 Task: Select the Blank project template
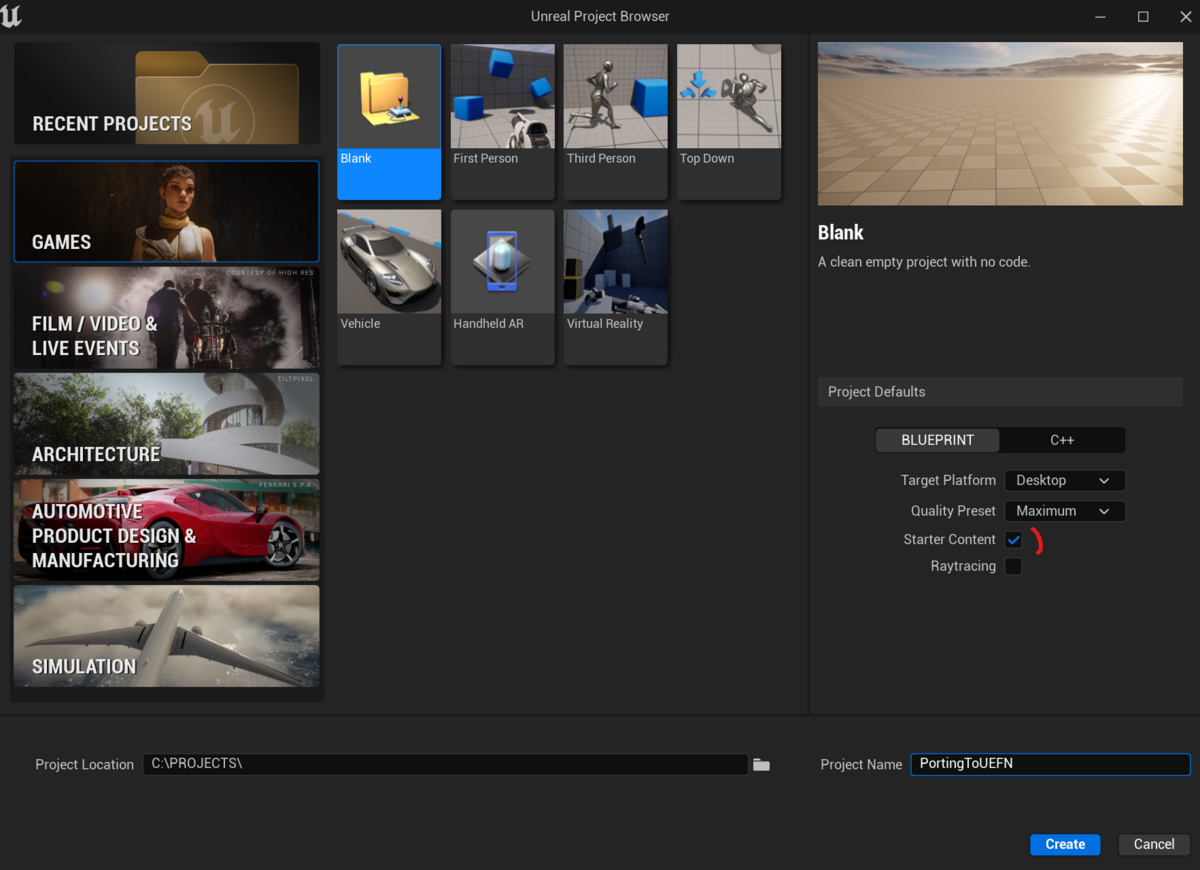click(x=389, y=122)
